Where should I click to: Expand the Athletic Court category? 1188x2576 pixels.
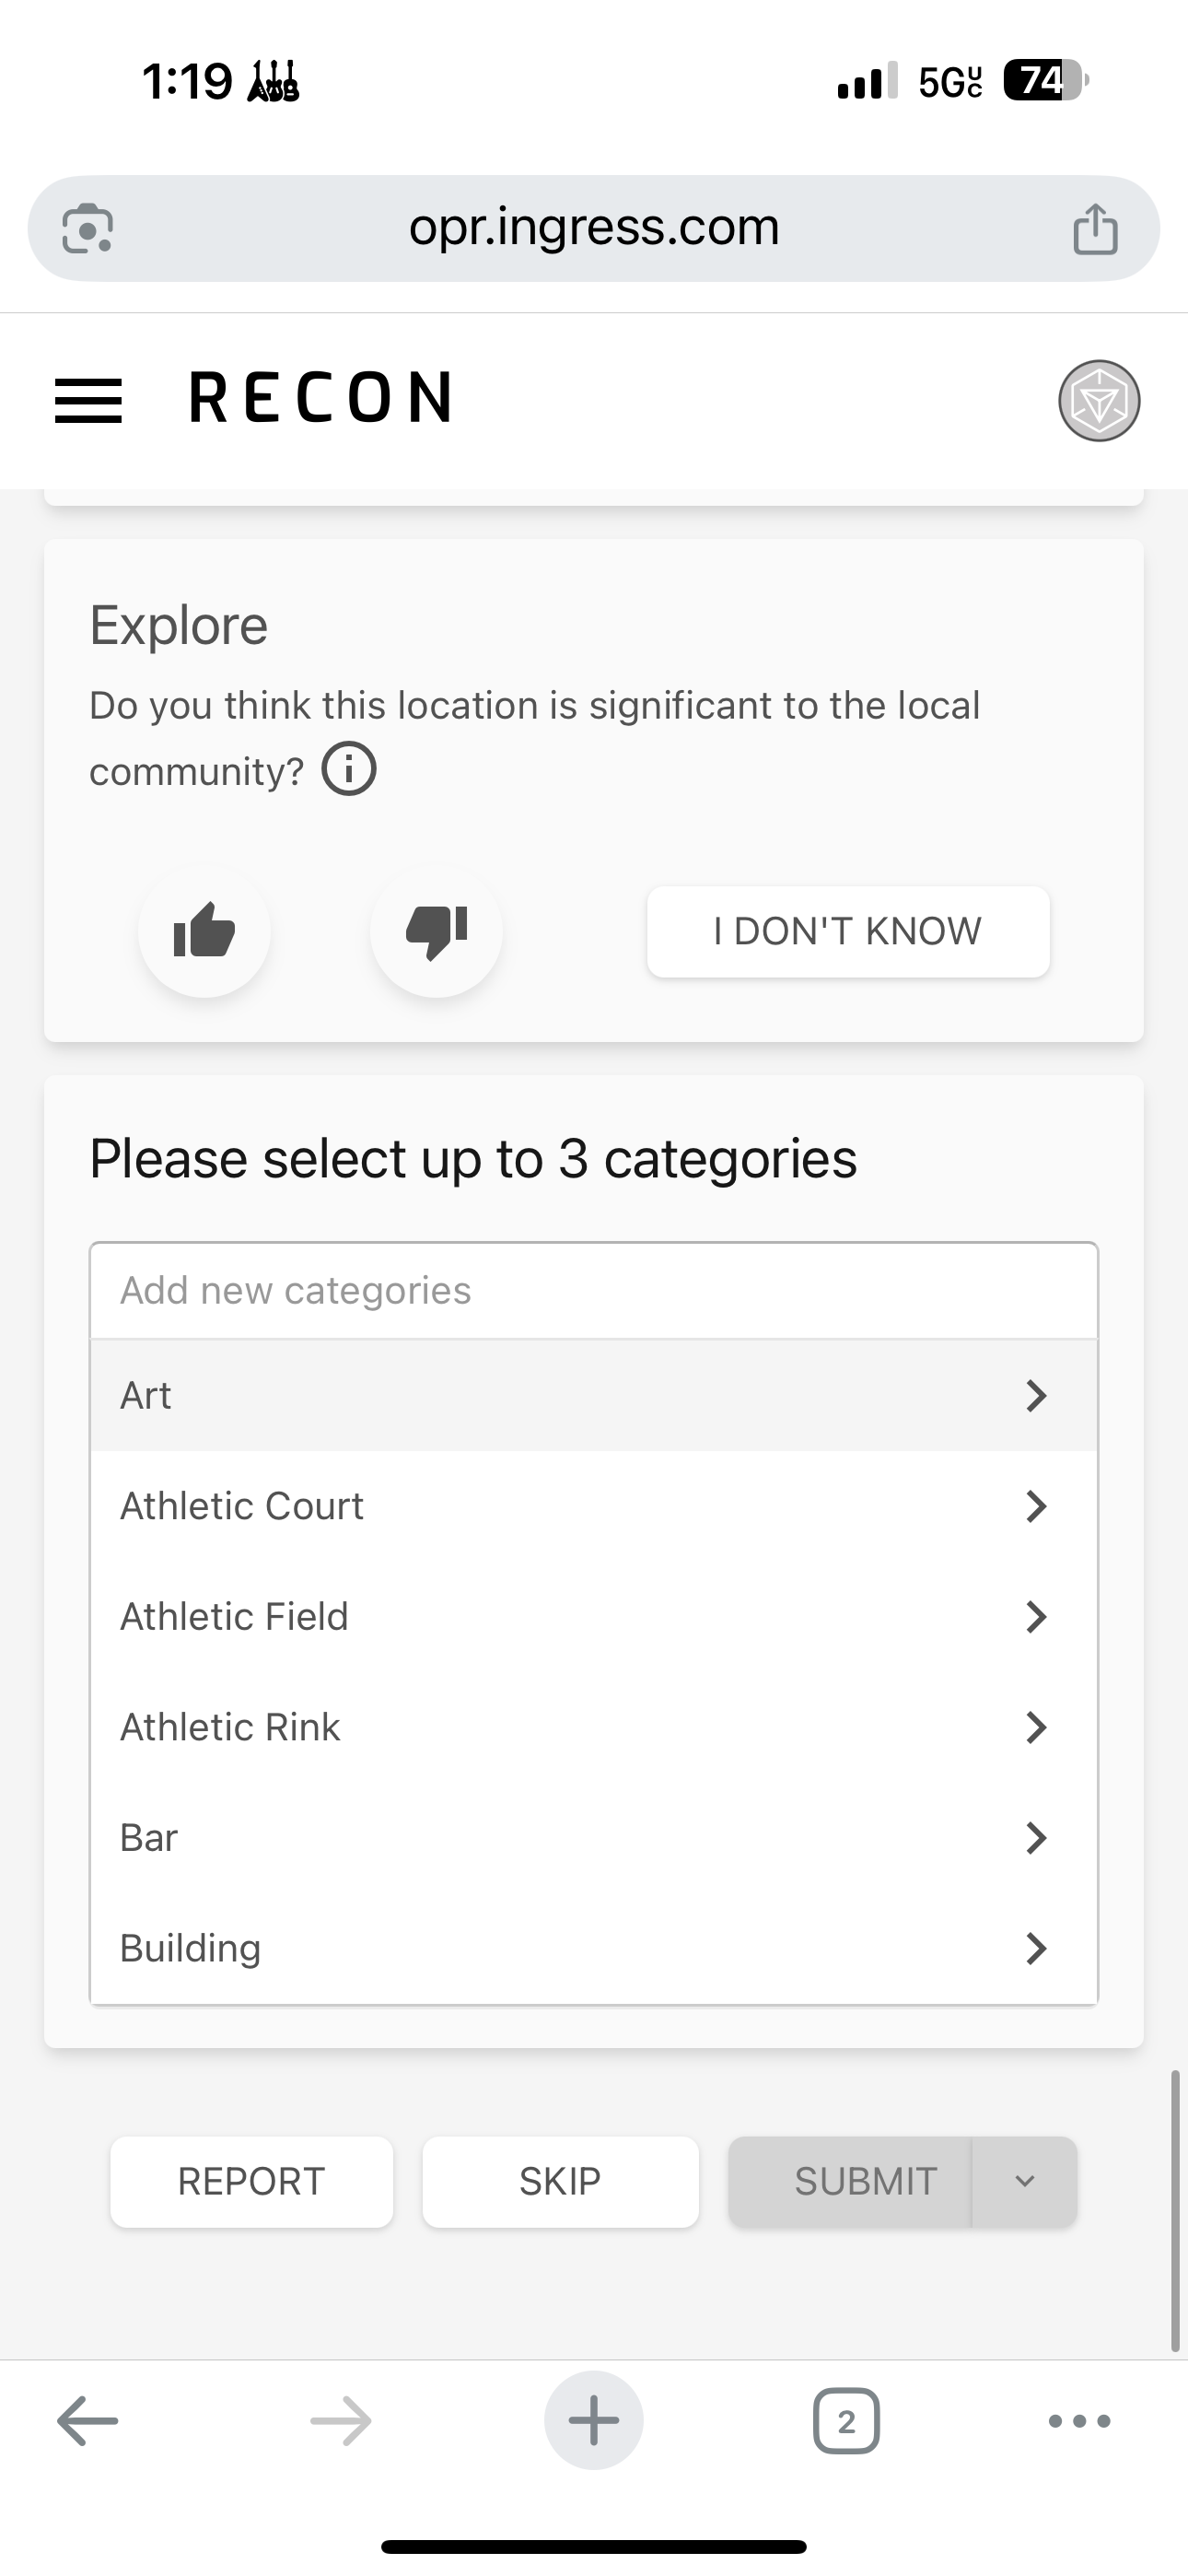click(1036, 1506)
